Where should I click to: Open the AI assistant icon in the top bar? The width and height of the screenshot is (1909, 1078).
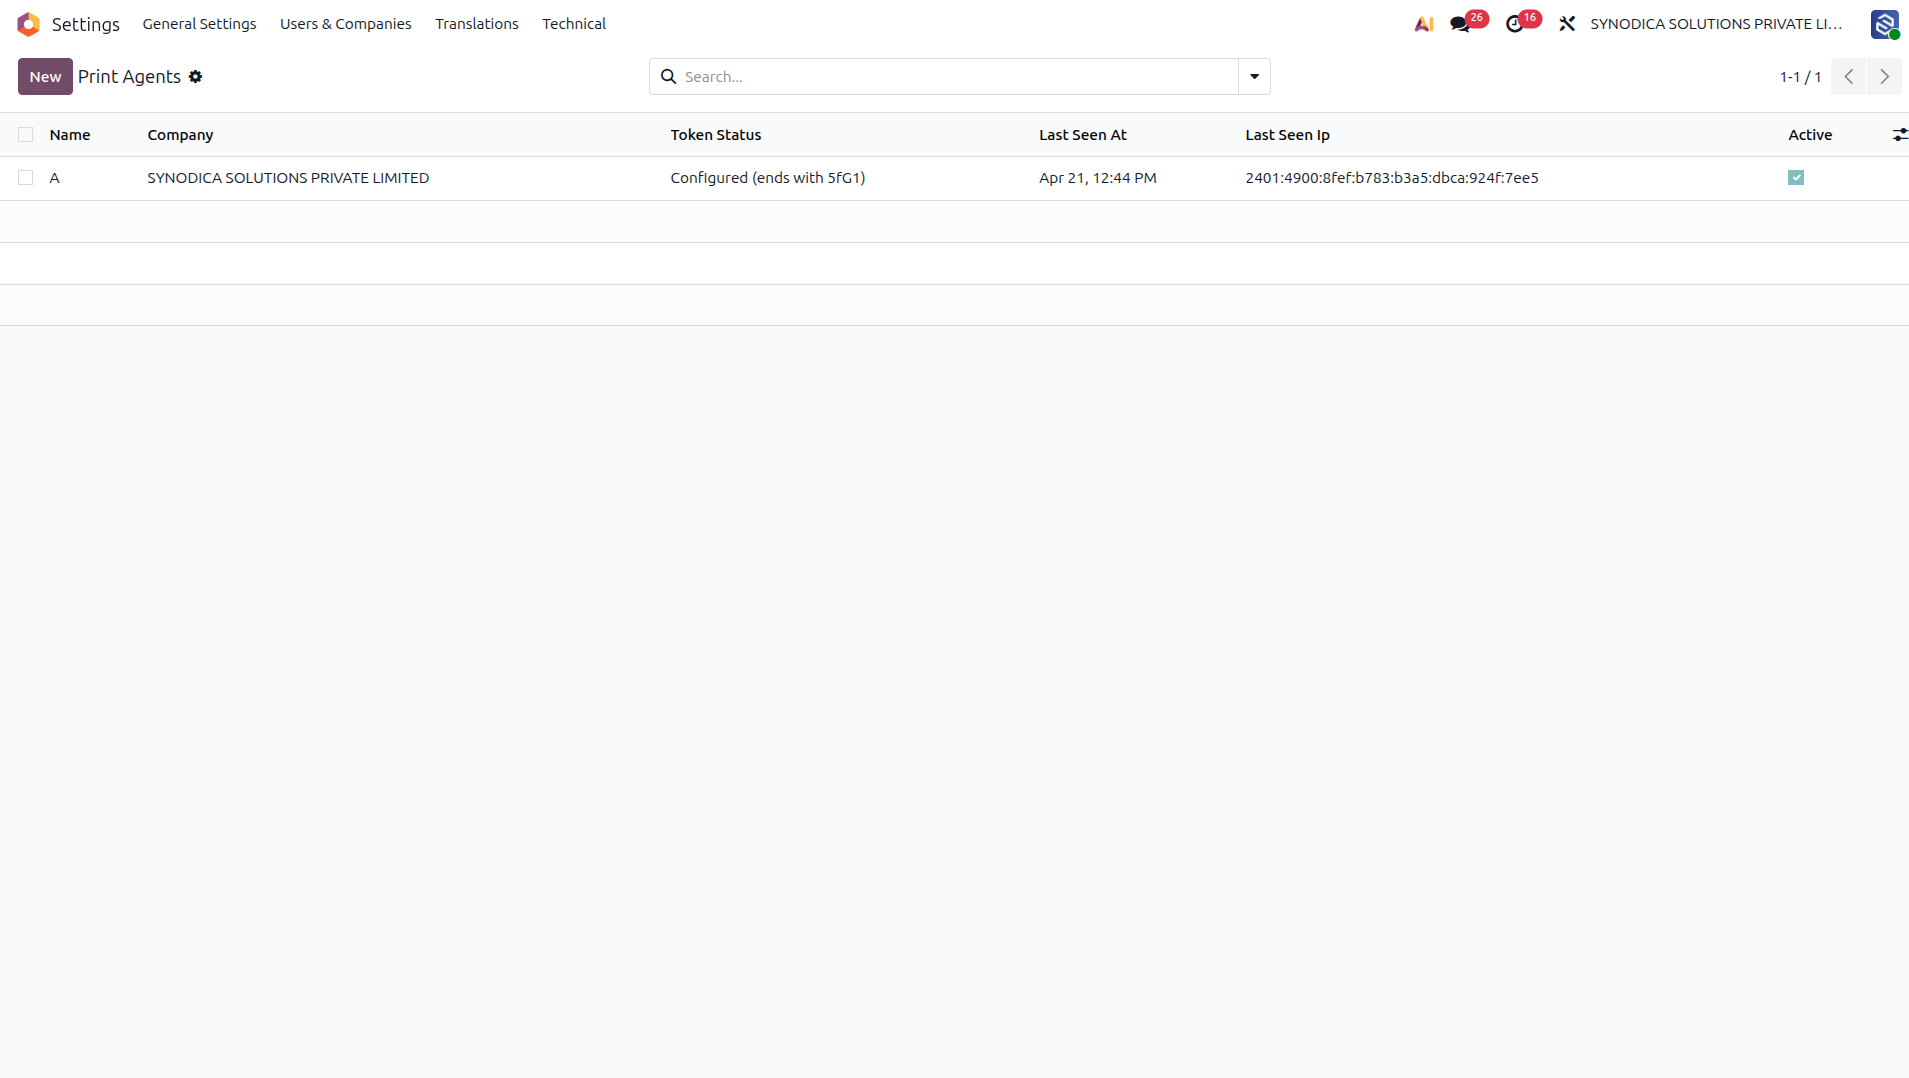(1424, 24)
